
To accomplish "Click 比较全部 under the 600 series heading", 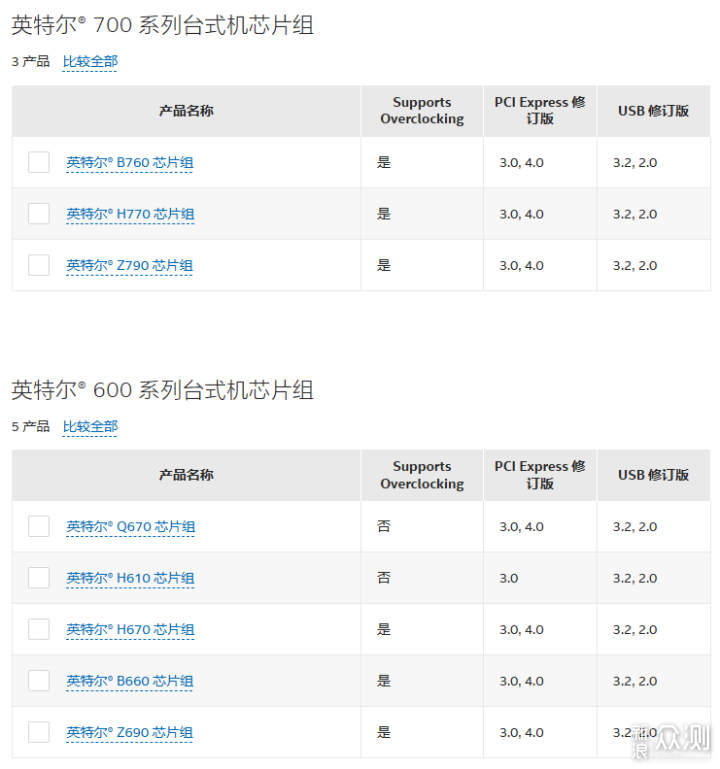I will tap(90, 427).
